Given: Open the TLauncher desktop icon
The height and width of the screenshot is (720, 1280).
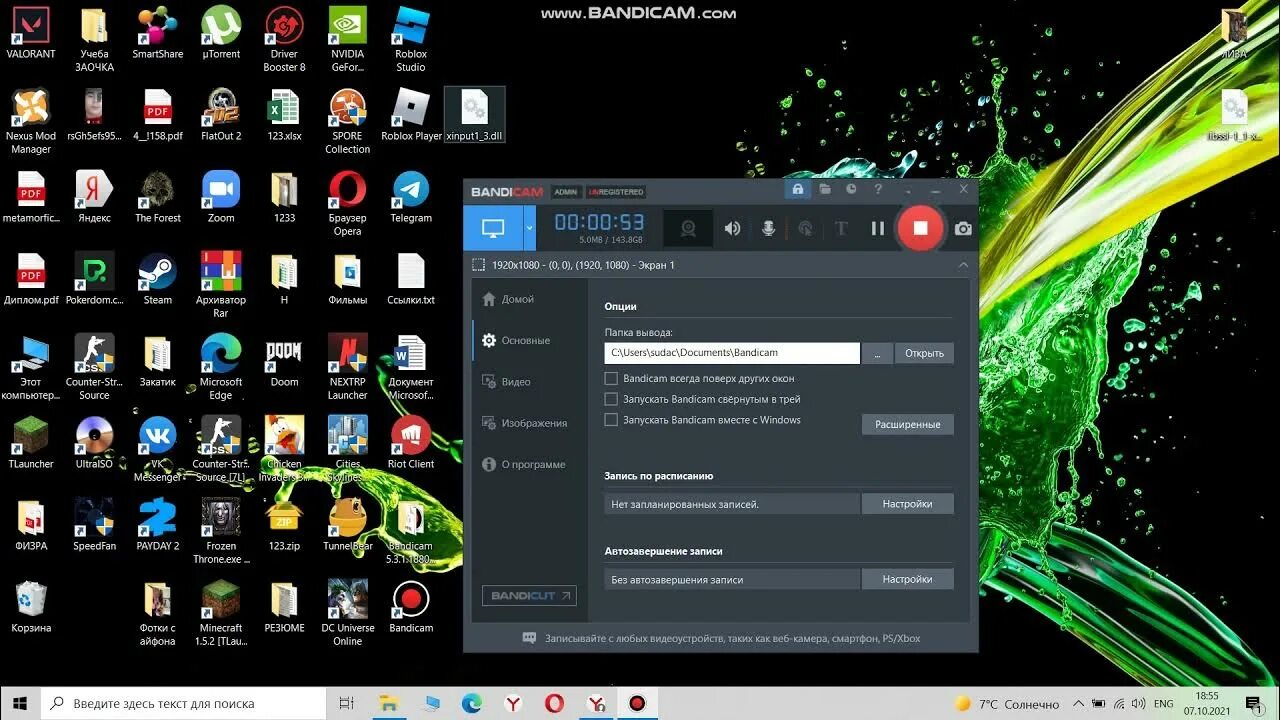Looking at the screenshot, I should [x=31, y=443].
